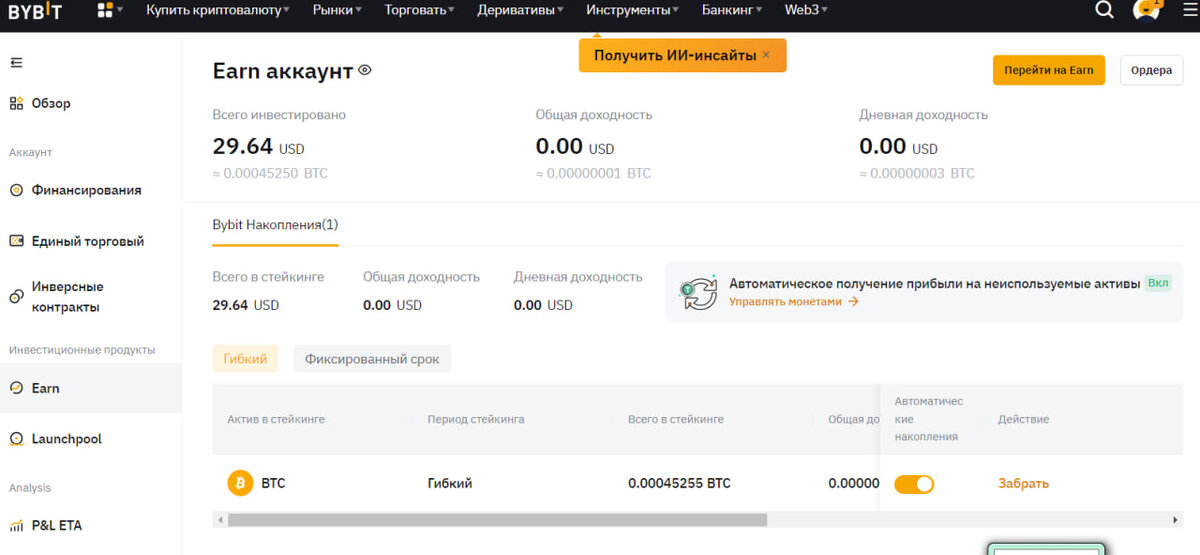
Task: Select the Фиксированный срок filter tab
Action: [x=372, y=359]
